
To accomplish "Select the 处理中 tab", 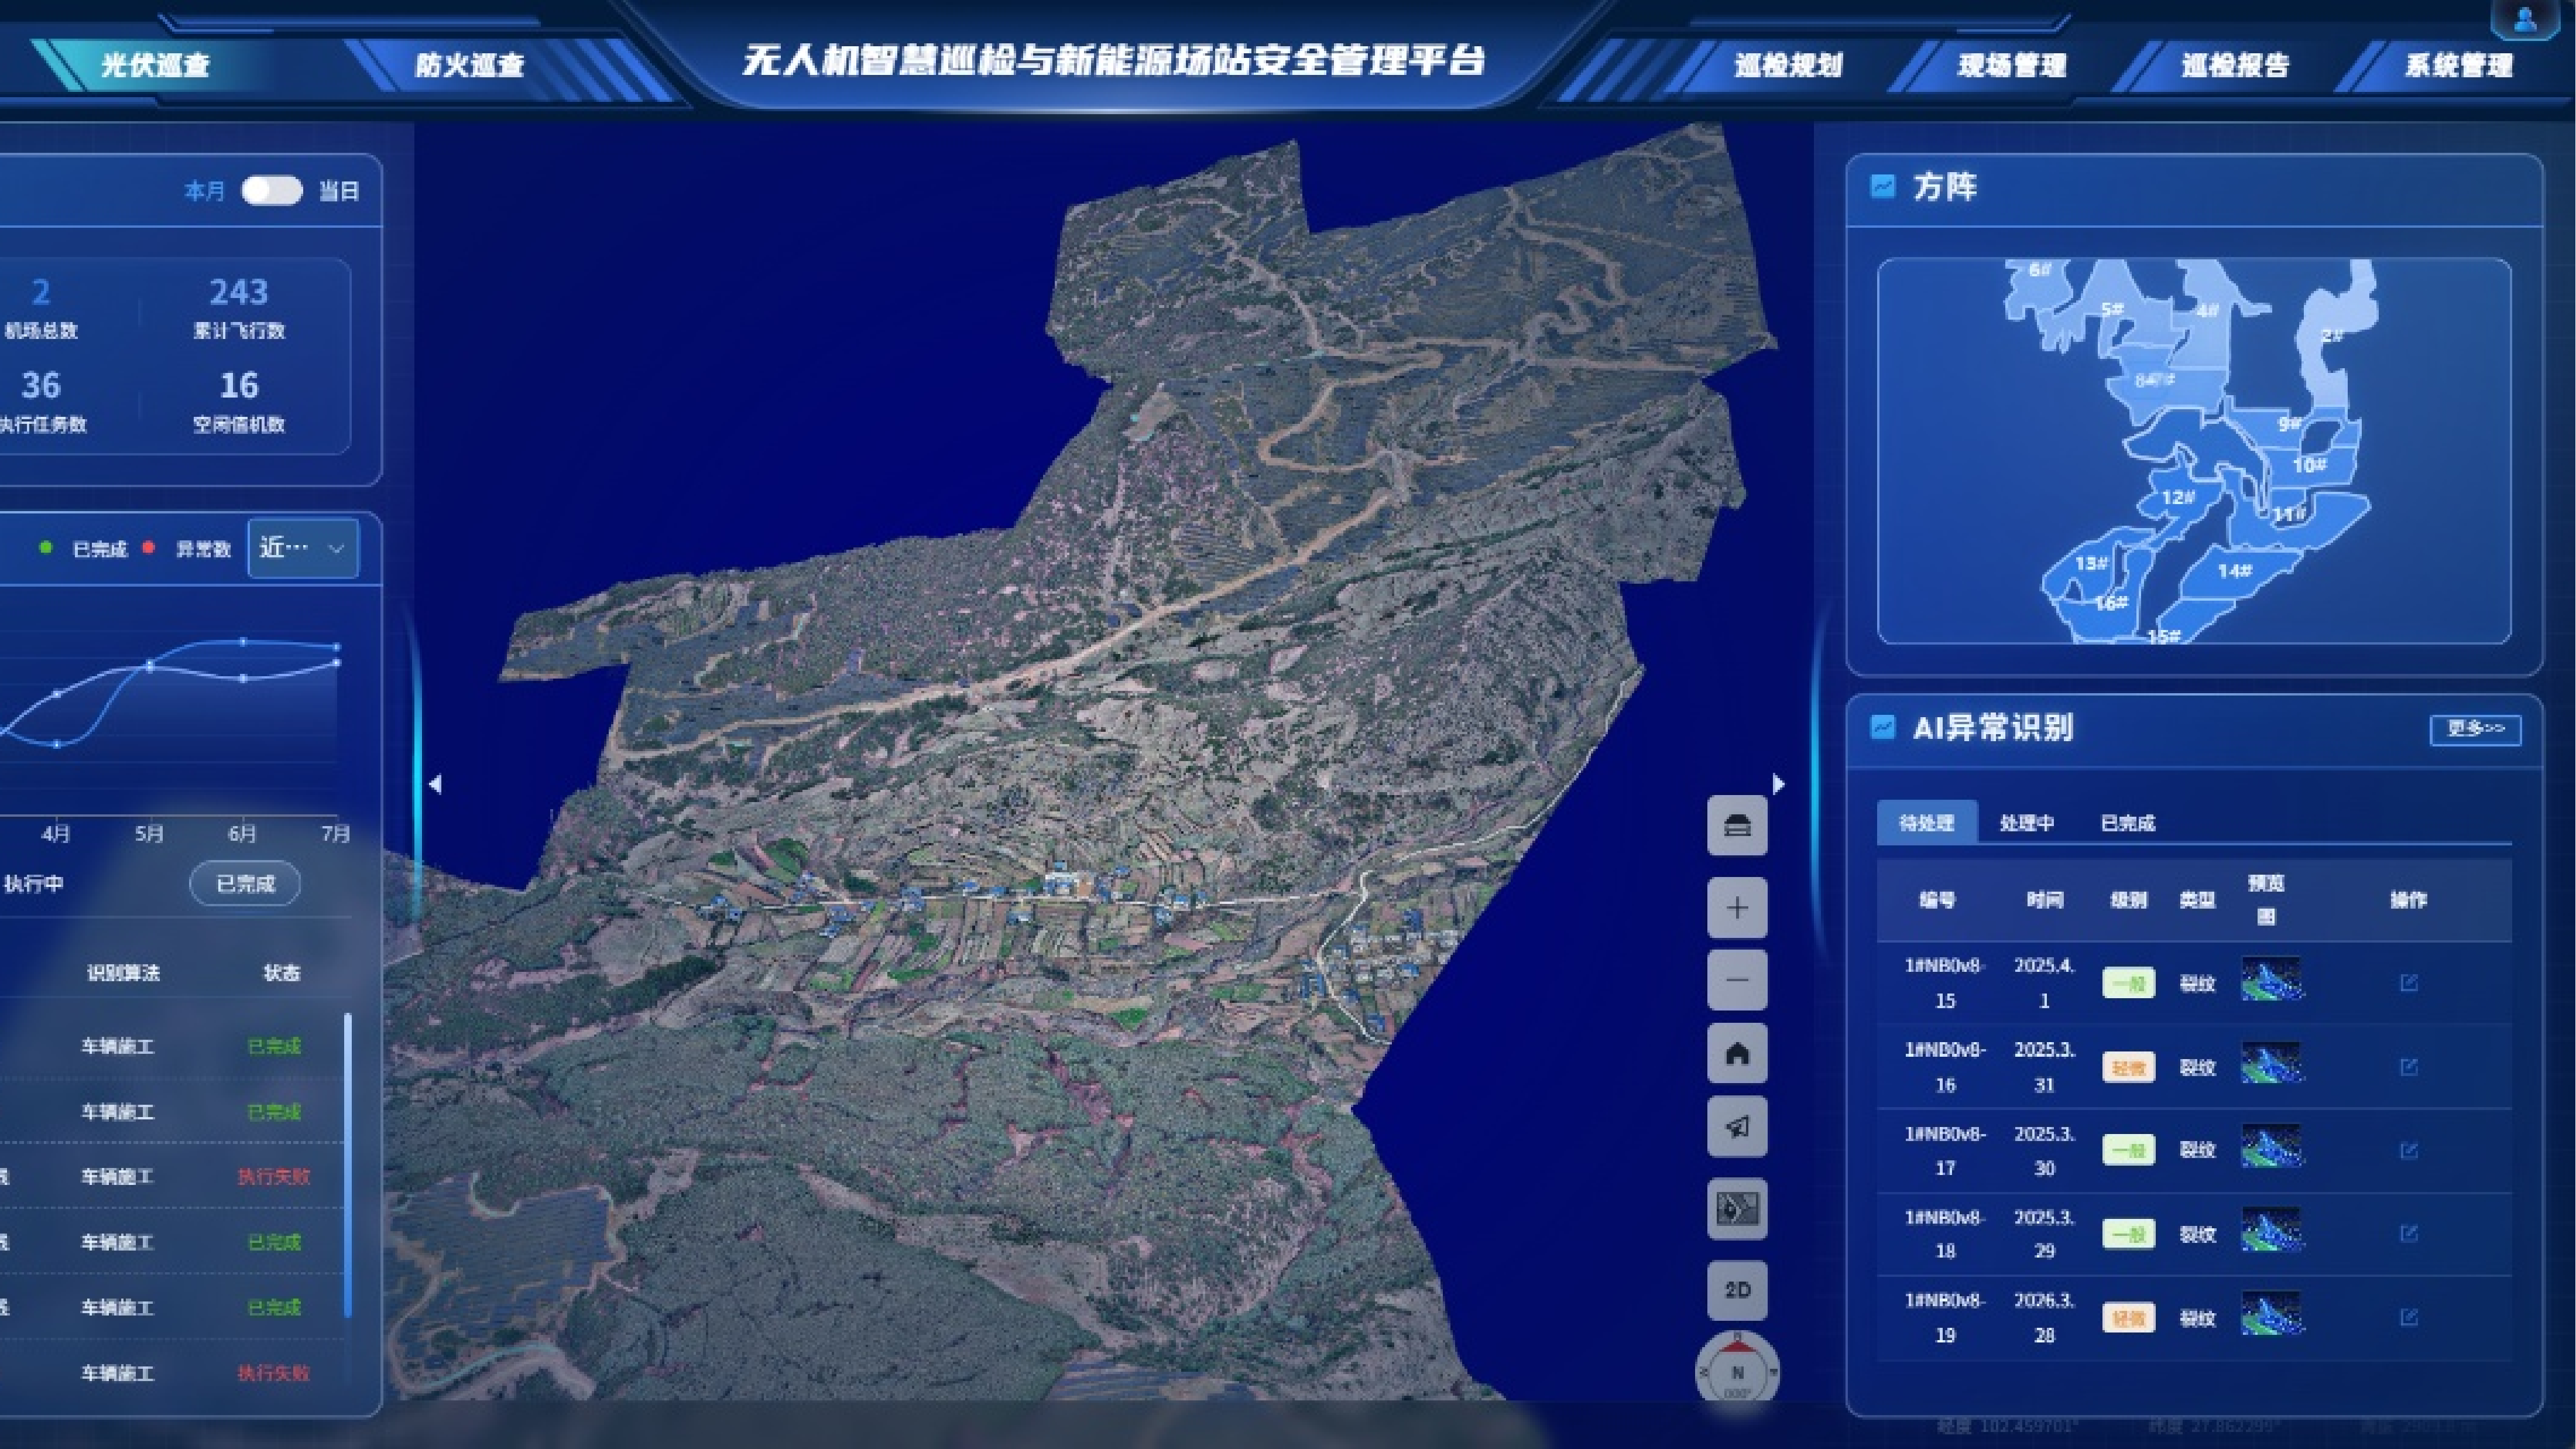I will pyautogui.click(x=2027, y=822).
